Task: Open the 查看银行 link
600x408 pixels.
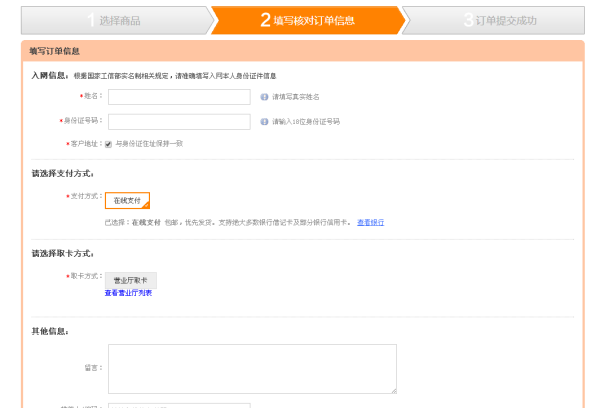Action: (370, 222)
